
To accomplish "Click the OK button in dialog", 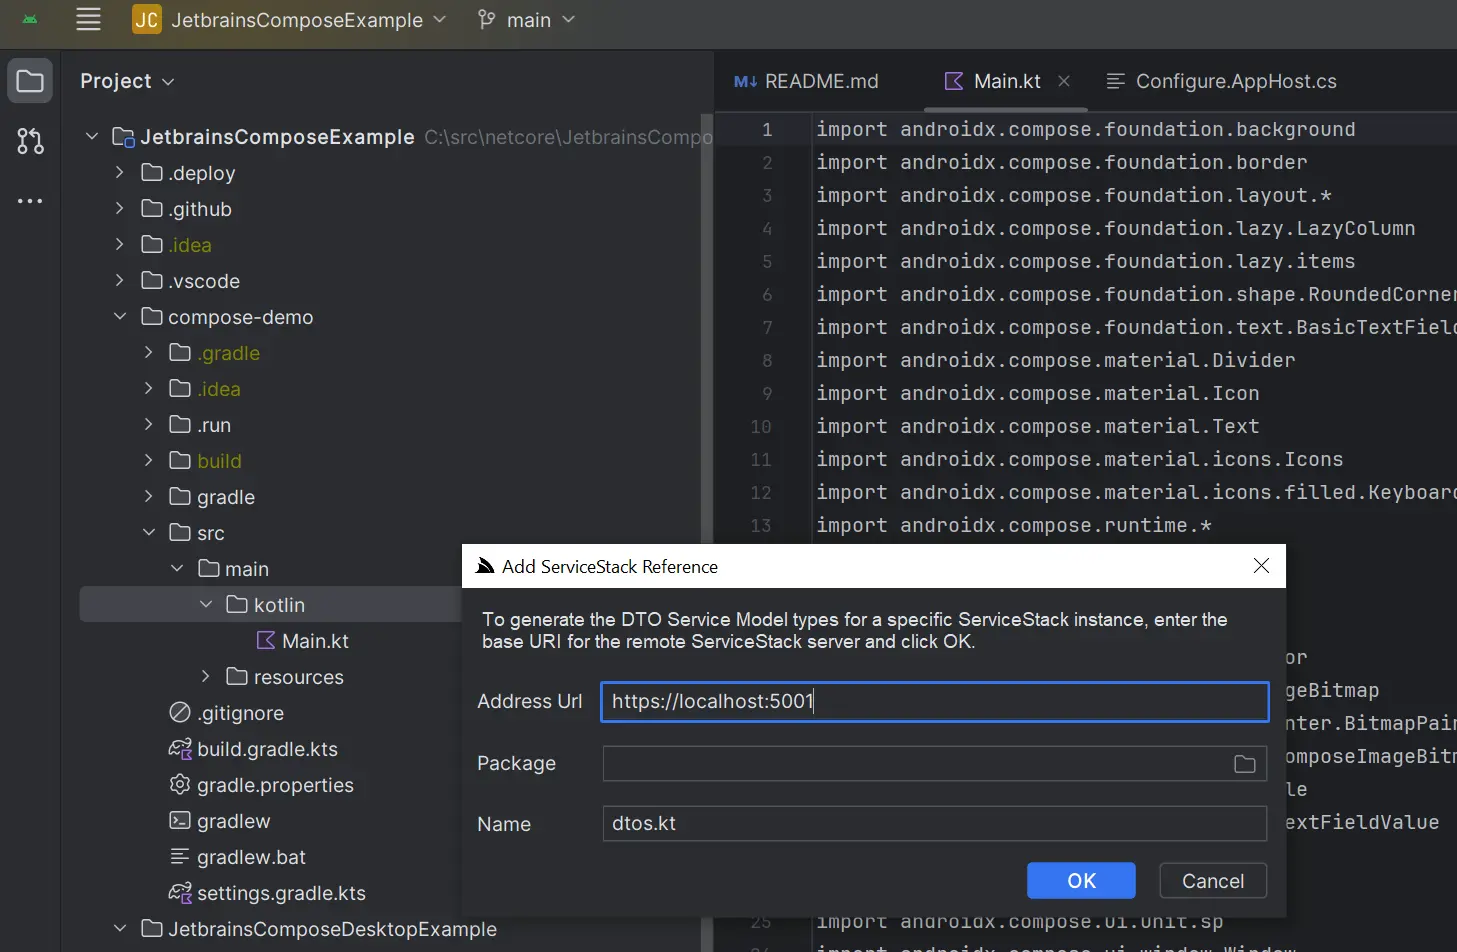I will pyautogui.click(x=1081, y=881).
